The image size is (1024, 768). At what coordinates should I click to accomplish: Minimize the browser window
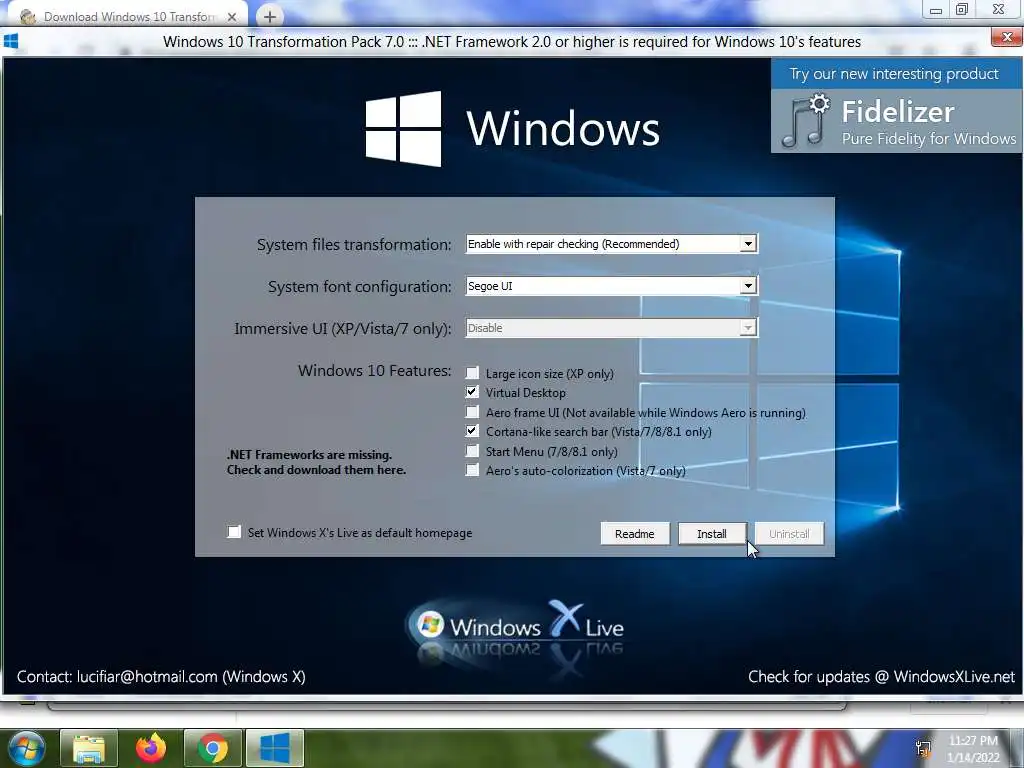click(936, 10)
